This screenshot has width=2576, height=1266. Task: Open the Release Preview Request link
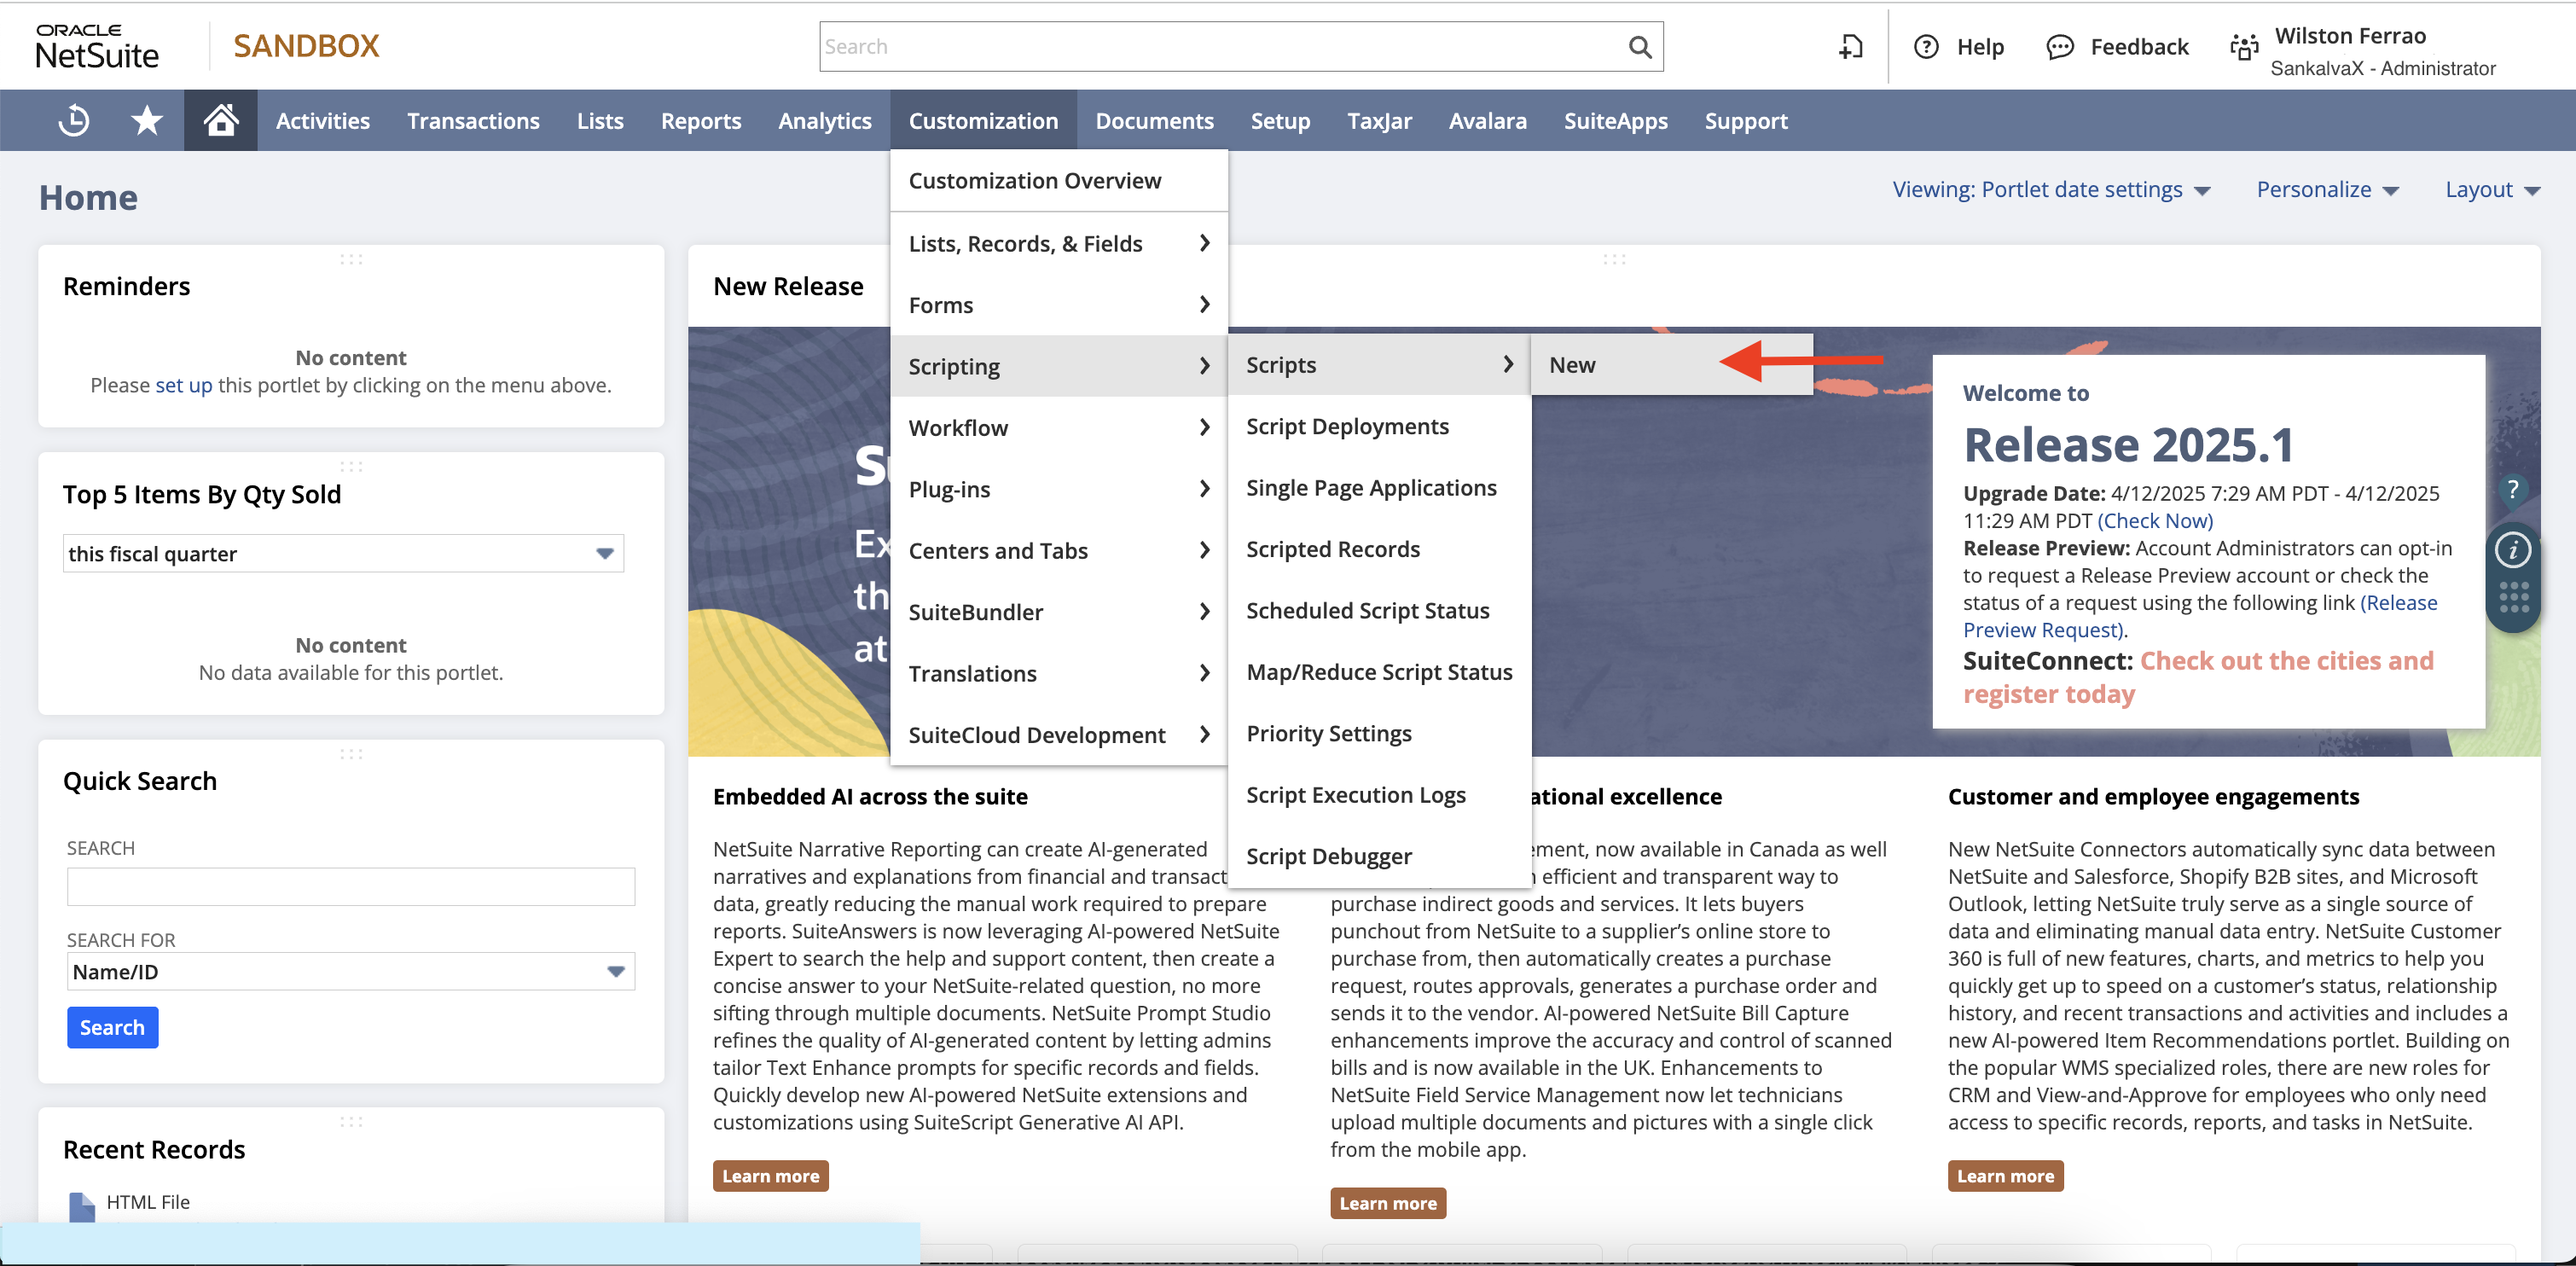tap(2200, 616)
